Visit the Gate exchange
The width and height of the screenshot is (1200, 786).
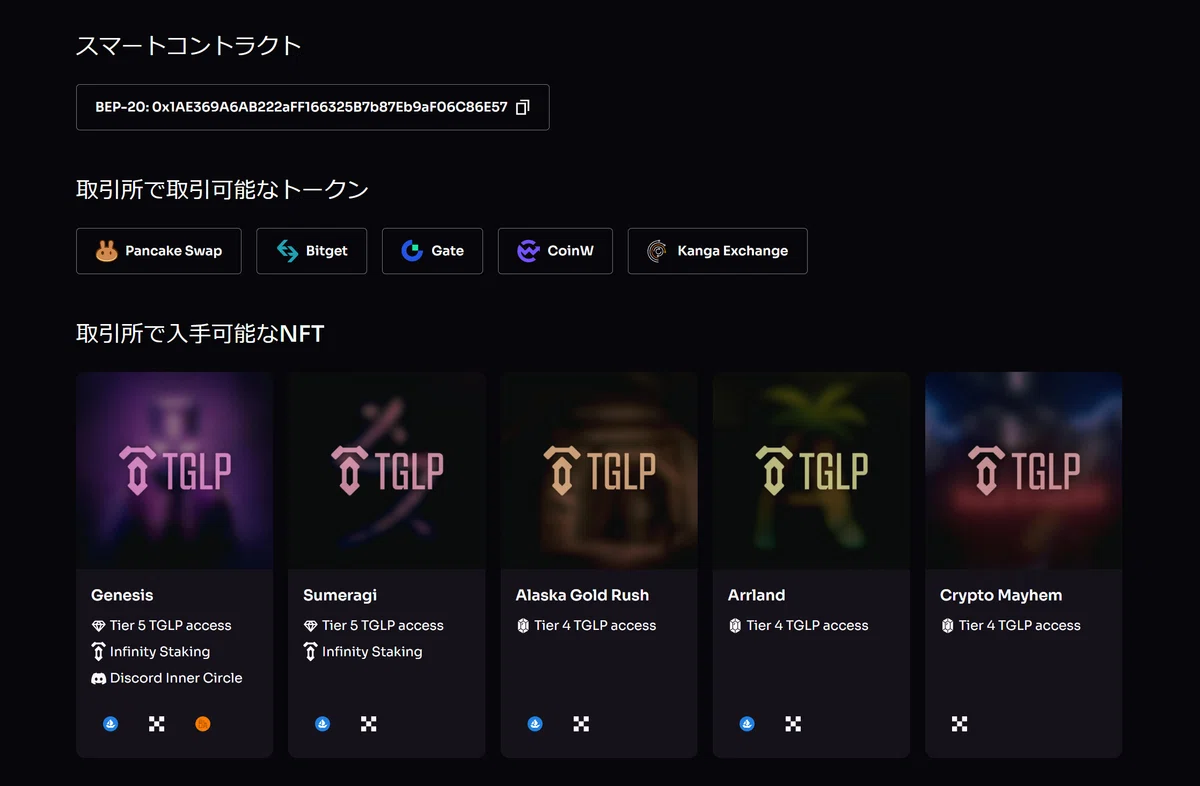click(433, 251)
